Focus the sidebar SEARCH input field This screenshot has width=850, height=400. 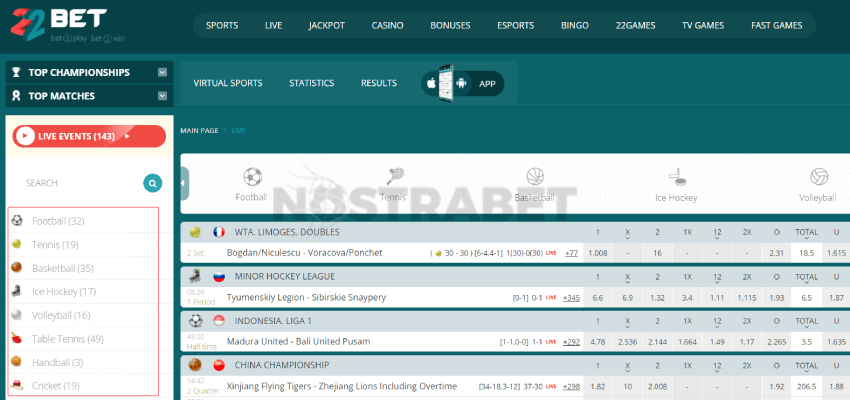(x=78, y=183)
